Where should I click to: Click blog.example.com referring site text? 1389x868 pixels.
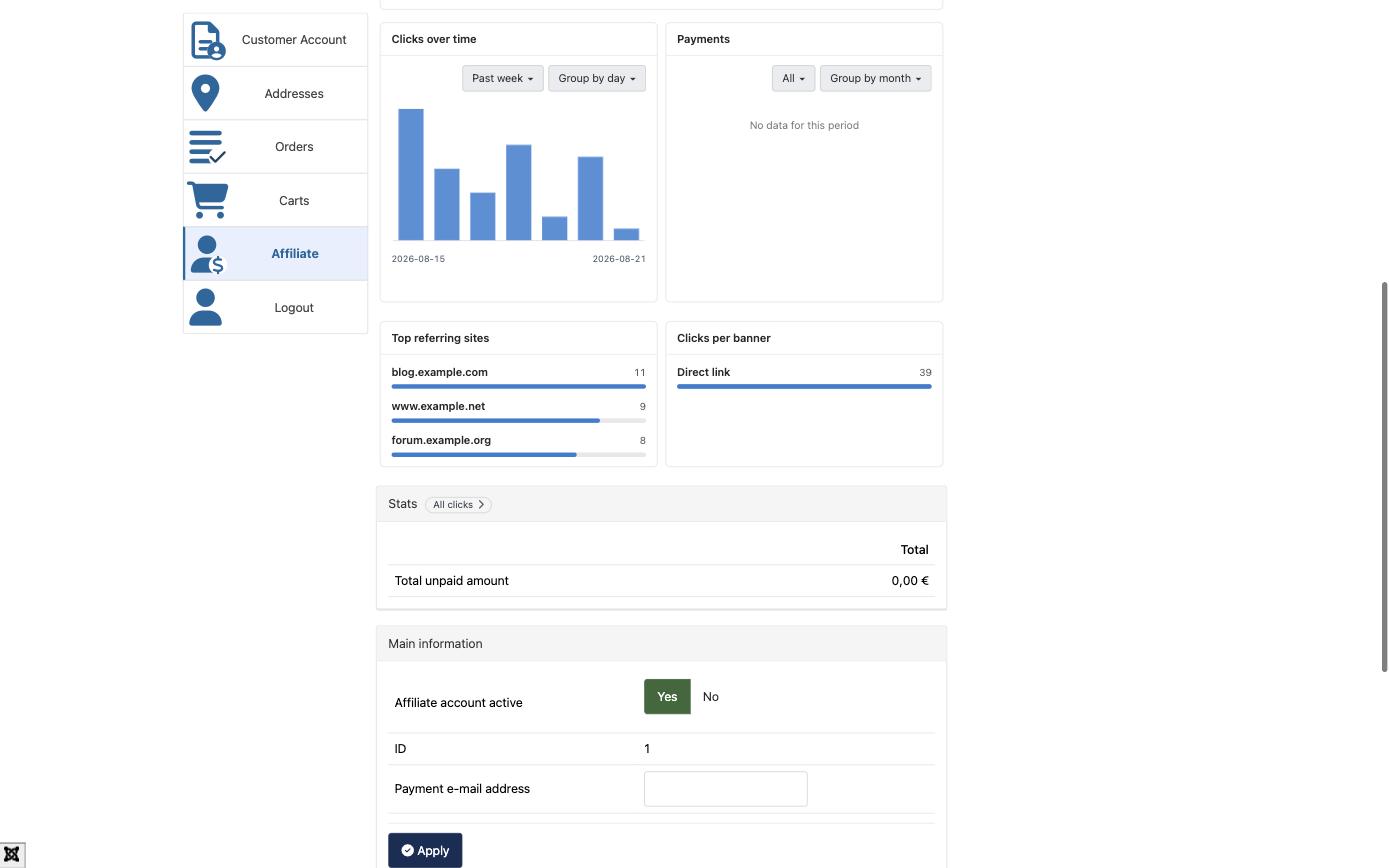[x=439, y=372]
